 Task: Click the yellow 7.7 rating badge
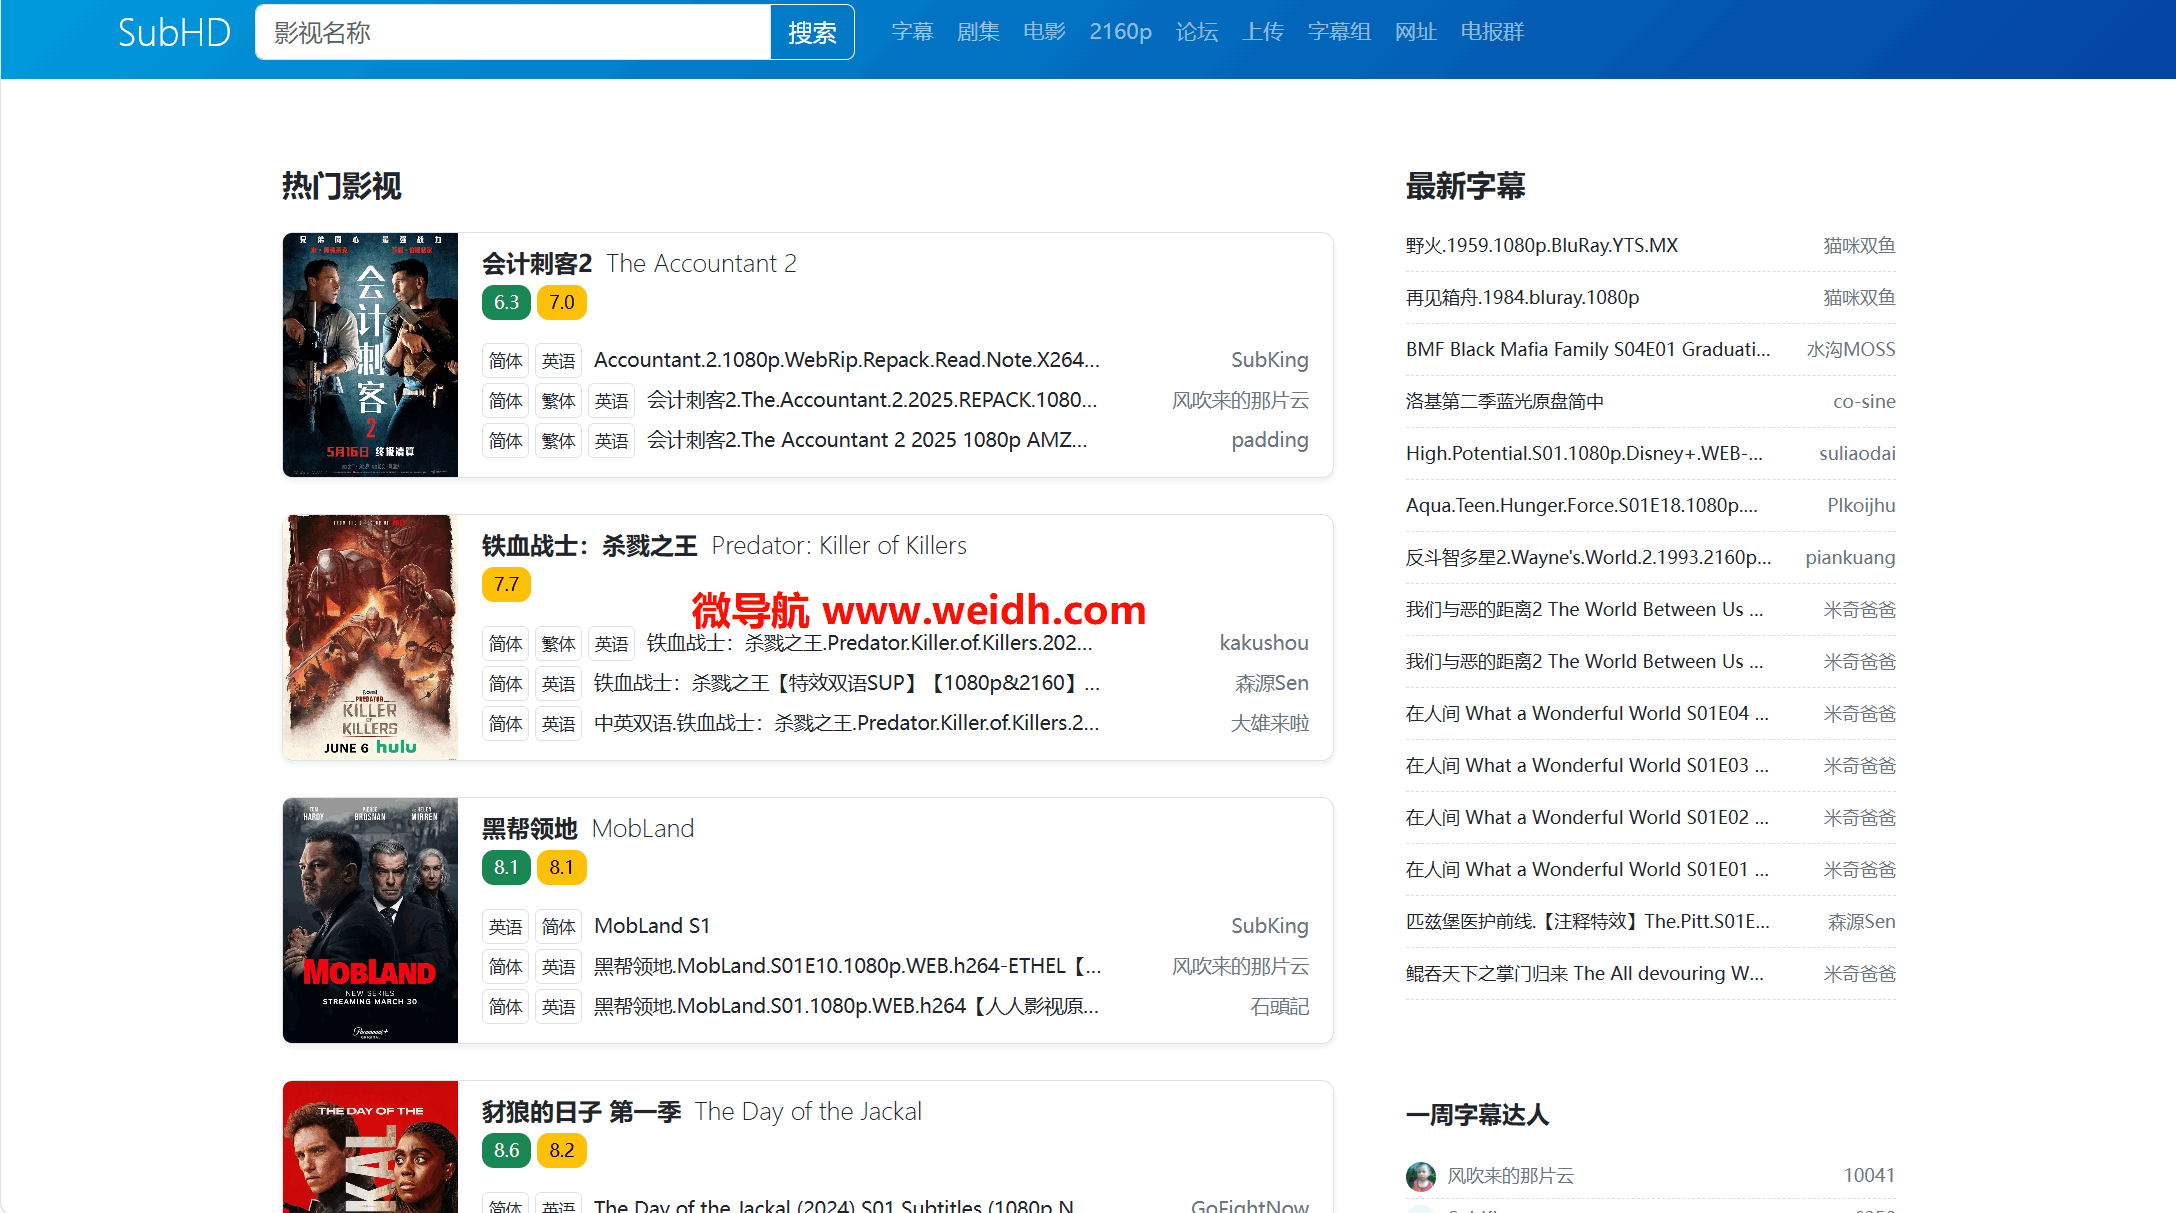click(x=506, y=584)
